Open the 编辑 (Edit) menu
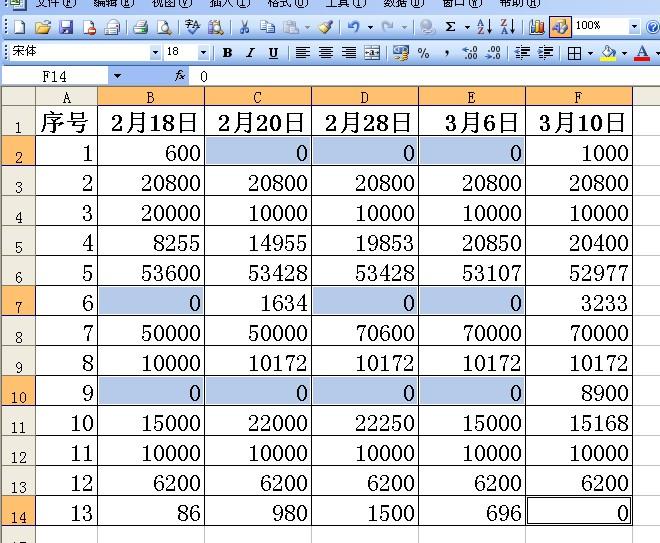The width and height of the screenshot is (660, 543). [x=114, y=3]
